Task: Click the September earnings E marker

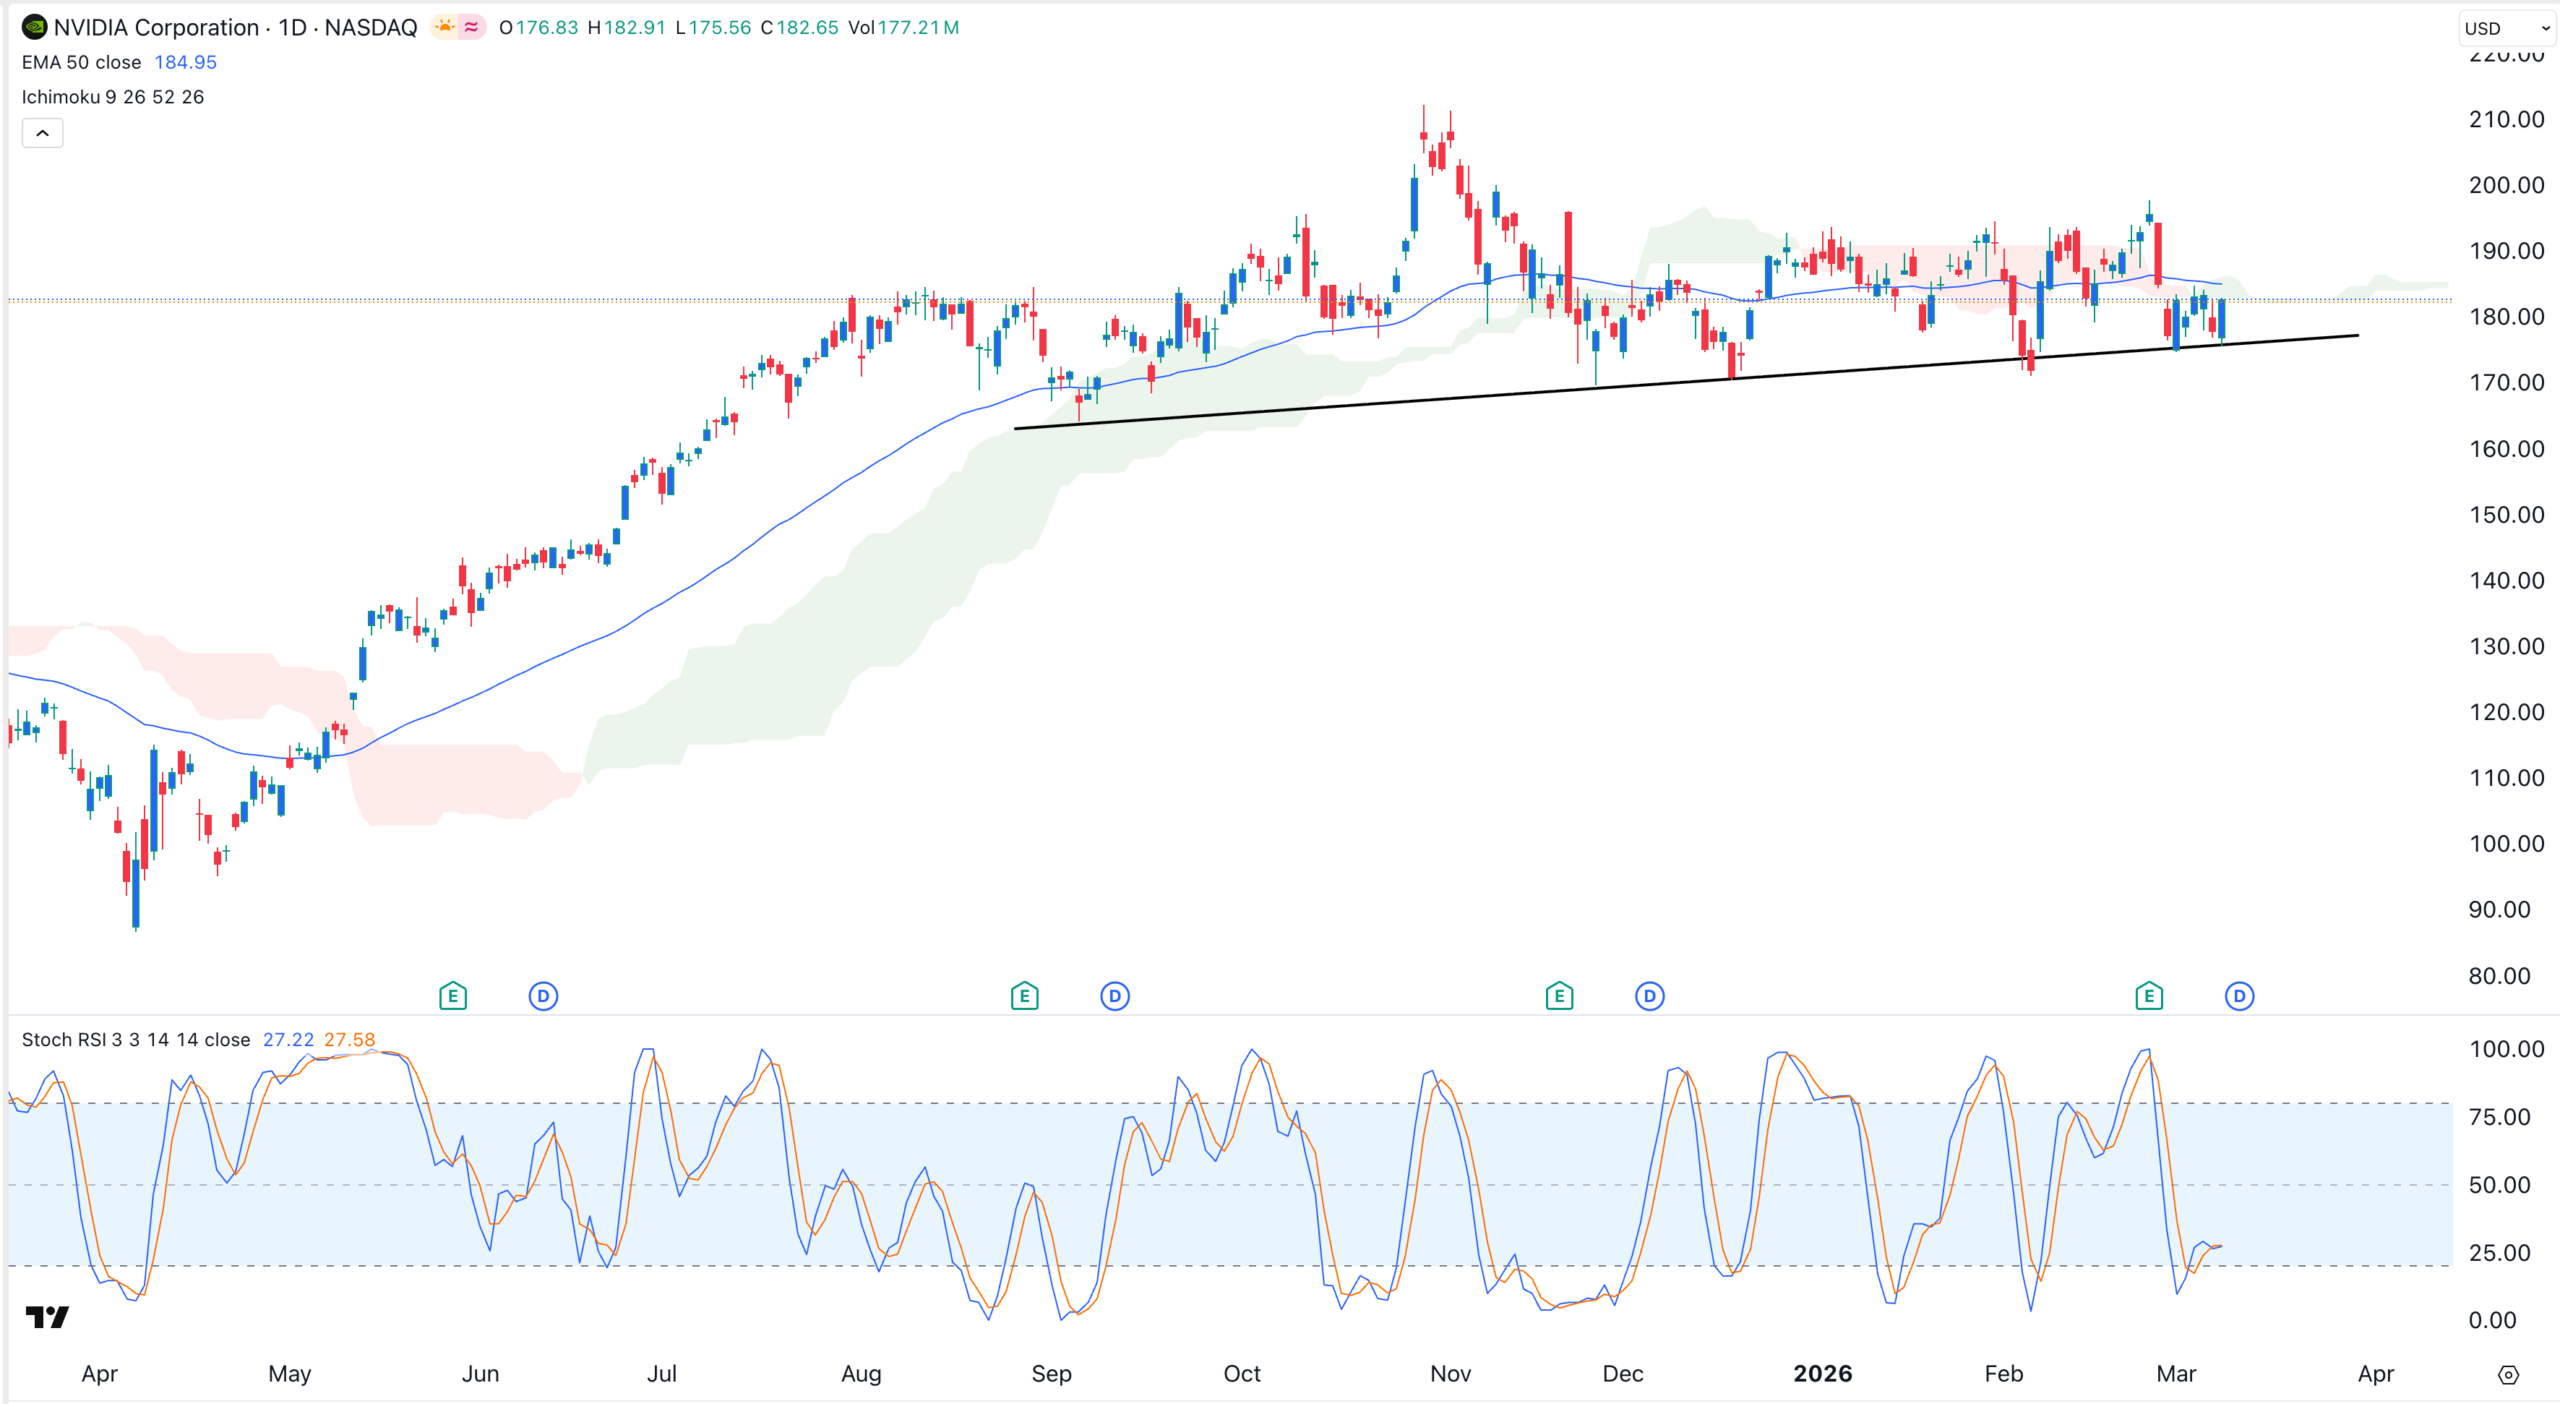Action: tap(1024, 996)
